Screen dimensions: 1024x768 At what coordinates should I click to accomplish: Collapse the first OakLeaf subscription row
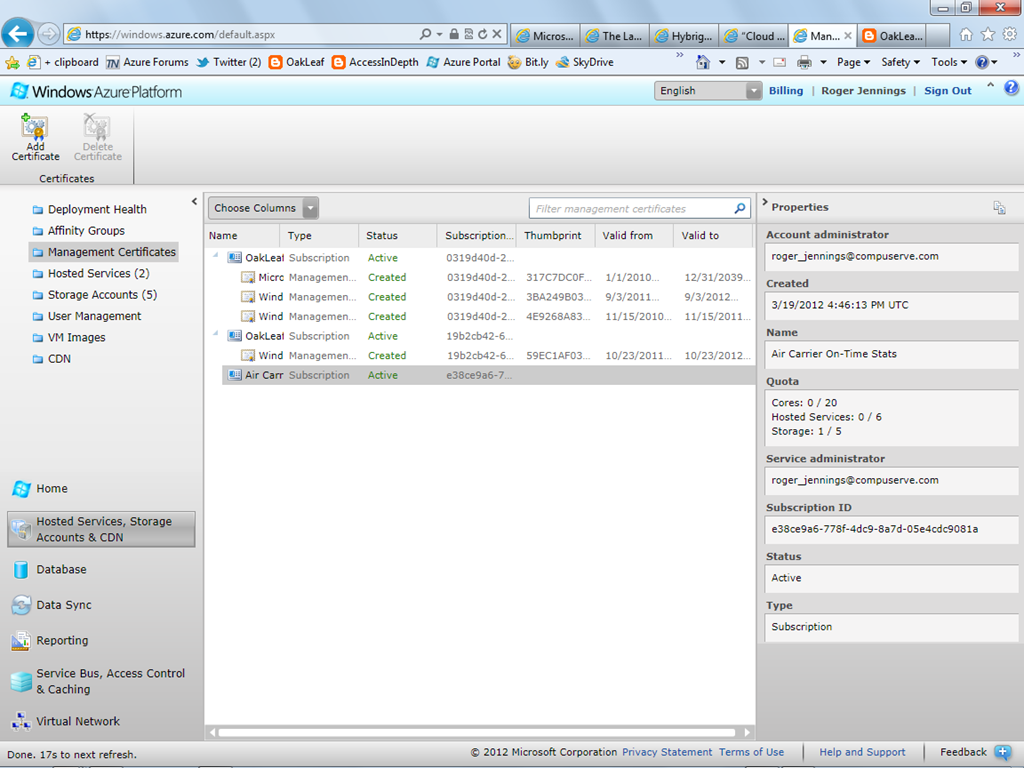pyautogui.click(x=217, y=257)
